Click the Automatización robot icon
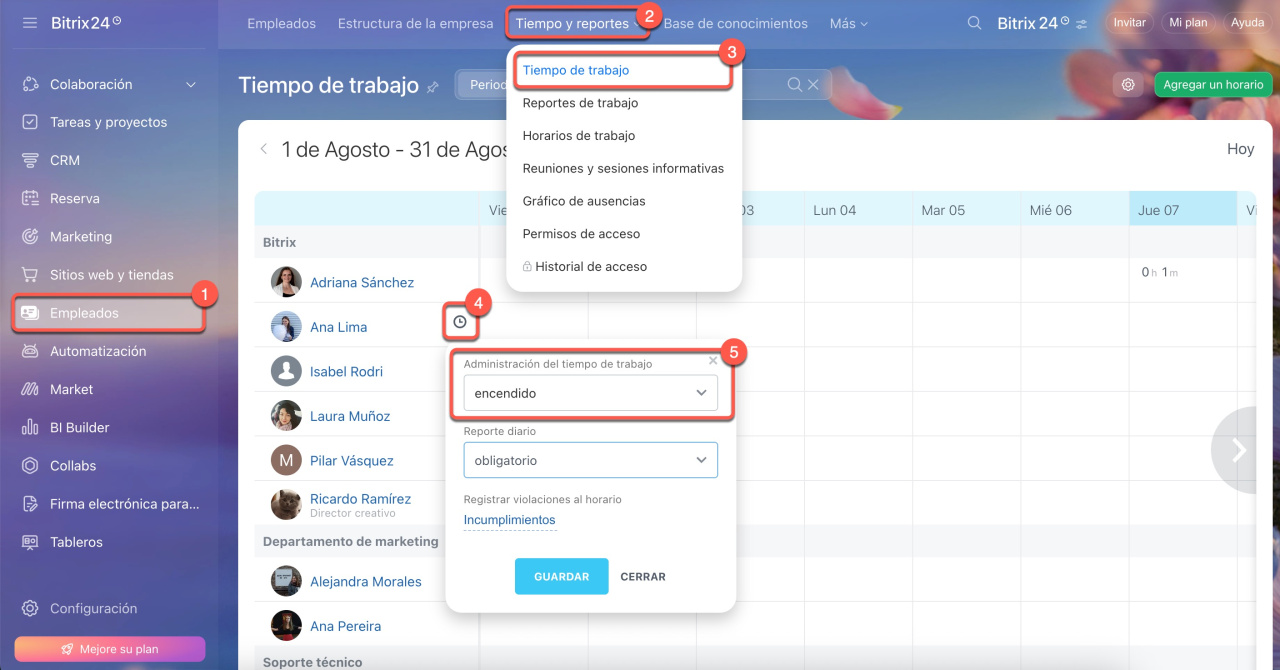1280x670 pixels. pos(30,351)
